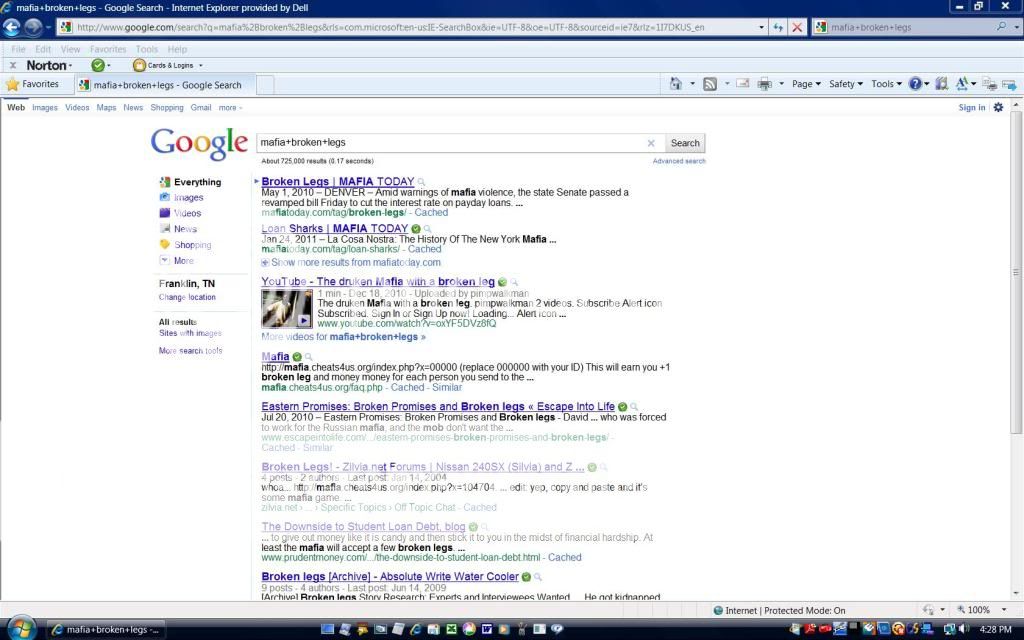Click the Google logo
This screenshot has width=1024, height=640.
(199, 144)
